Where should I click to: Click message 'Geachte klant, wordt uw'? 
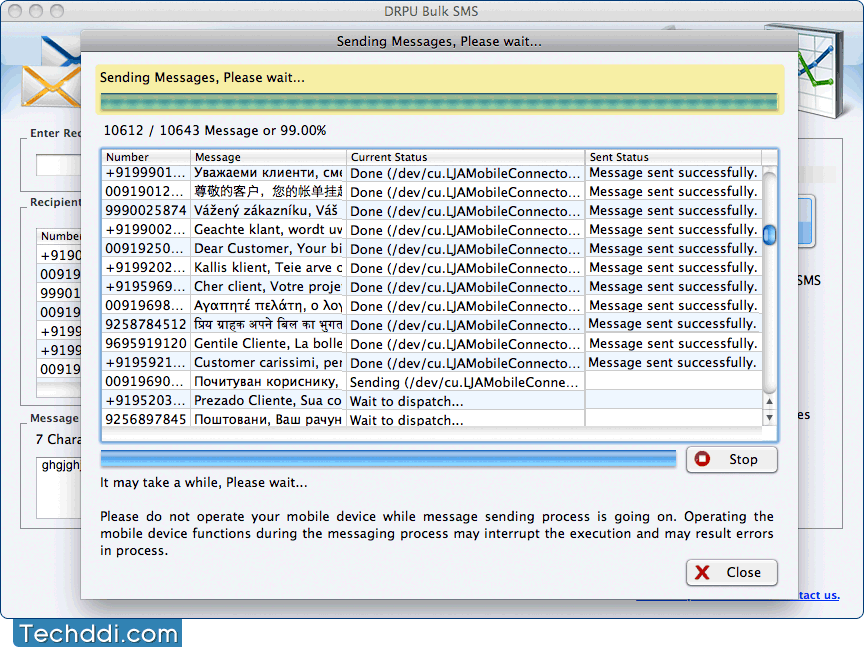(268, 230)
